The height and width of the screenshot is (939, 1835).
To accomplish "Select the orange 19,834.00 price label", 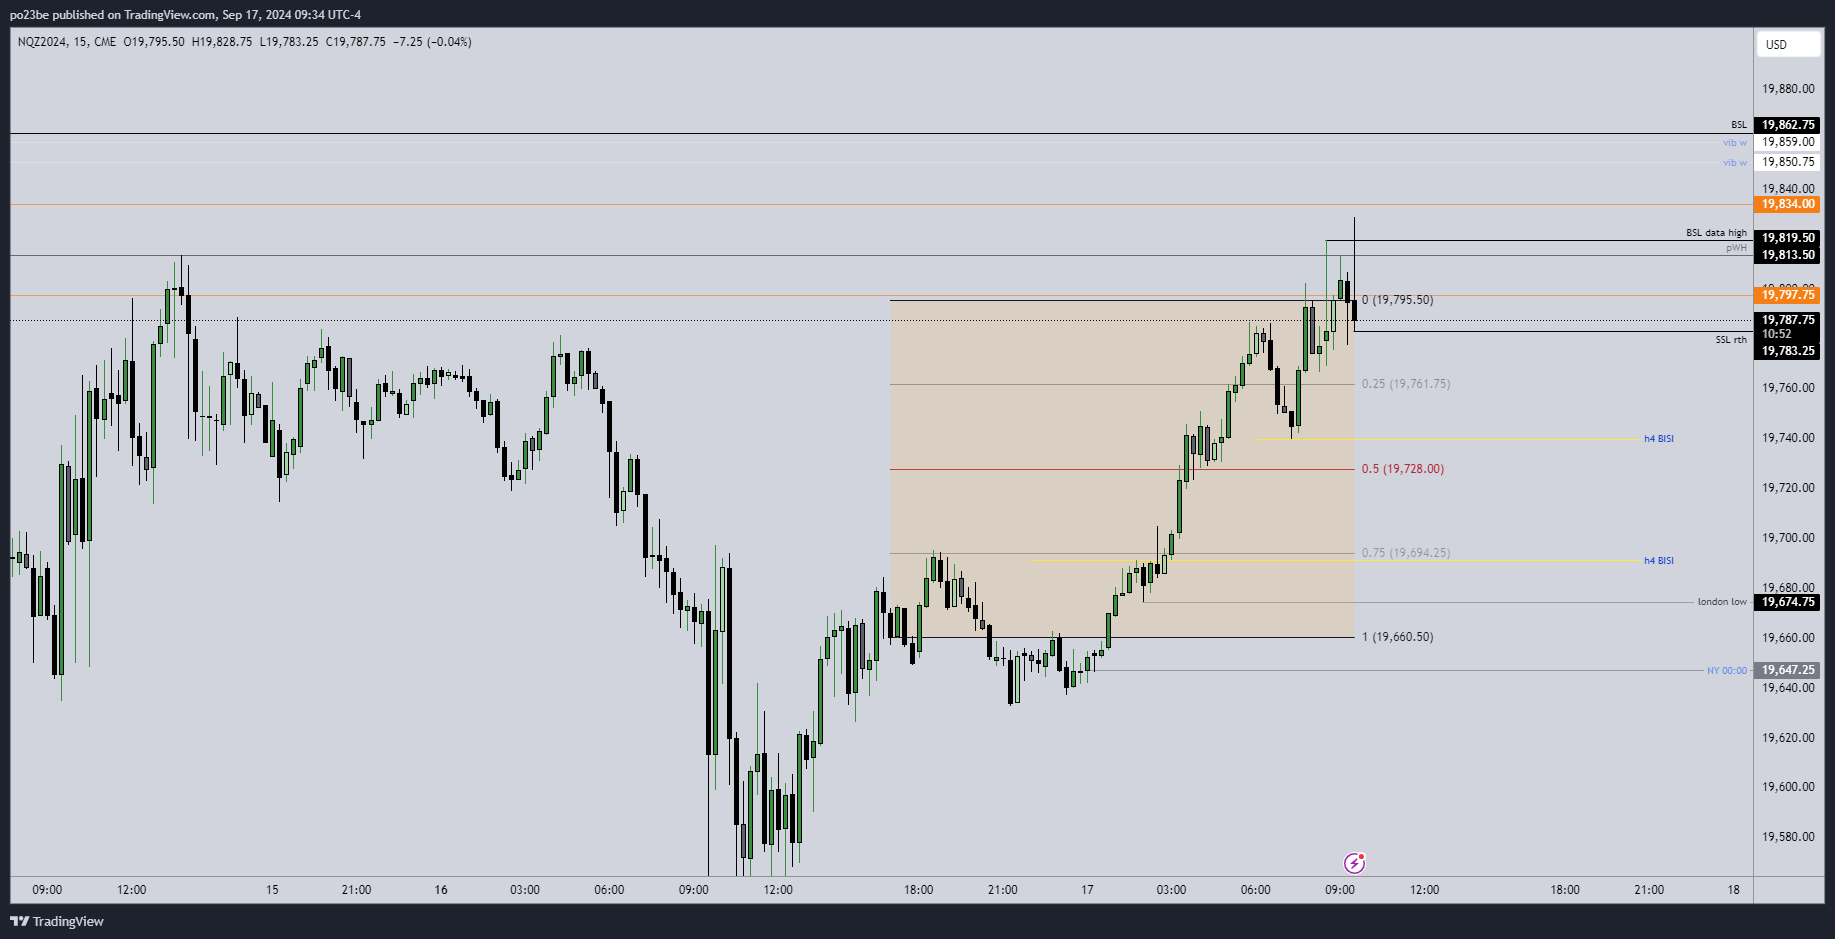I will point(1787,204).
